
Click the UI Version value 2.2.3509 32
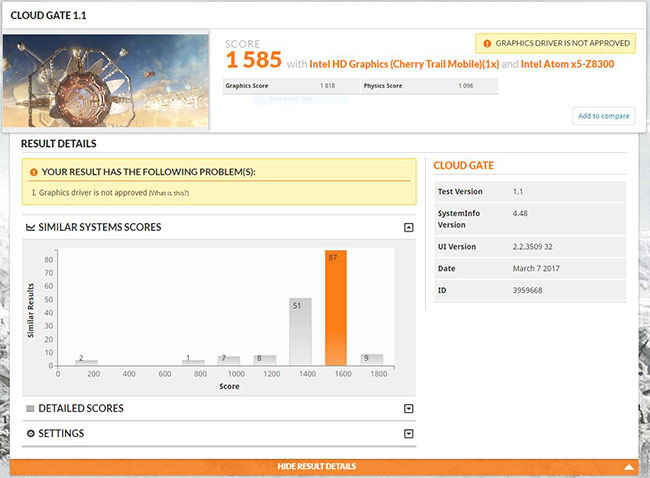[x=532, y=247]
